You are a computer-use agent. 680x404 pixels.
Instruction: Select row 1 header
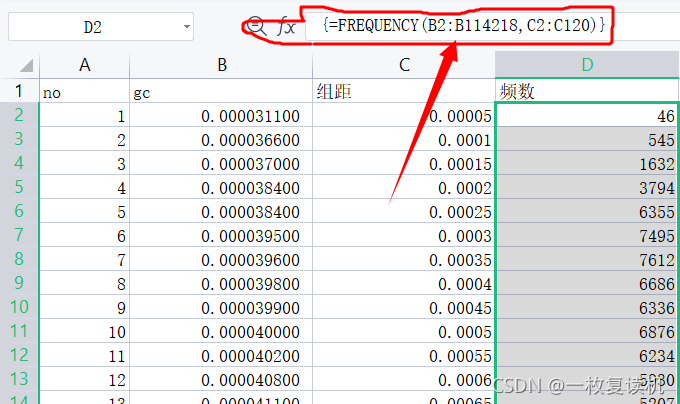pos(19,91)
